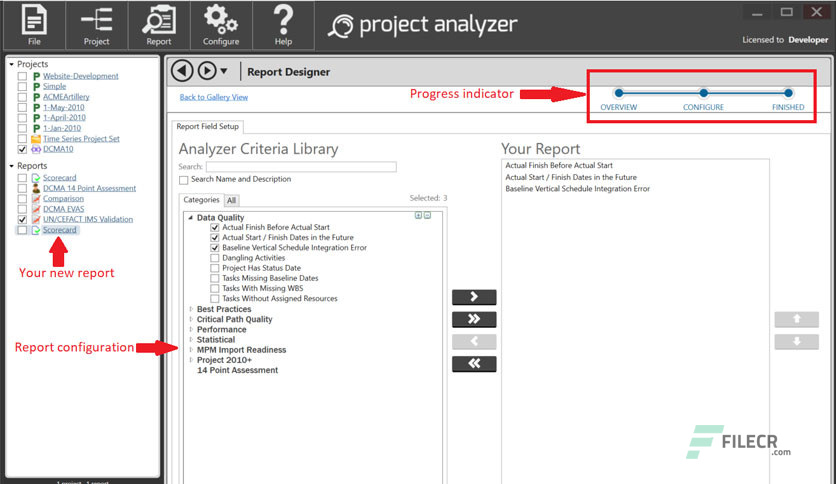Select the Report Field Setup tab

(x=207, y=126)
